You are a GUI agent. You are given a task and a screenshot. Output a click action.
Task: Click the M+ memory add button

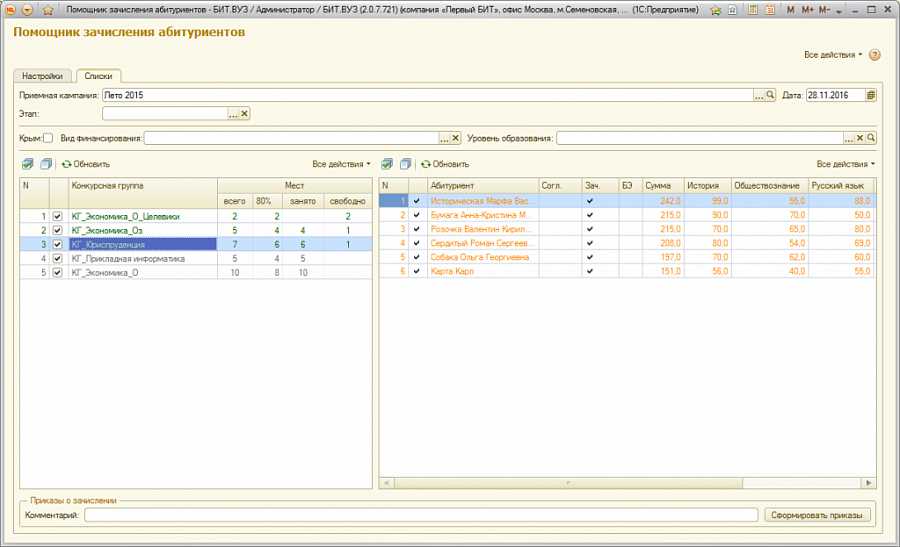807,10
